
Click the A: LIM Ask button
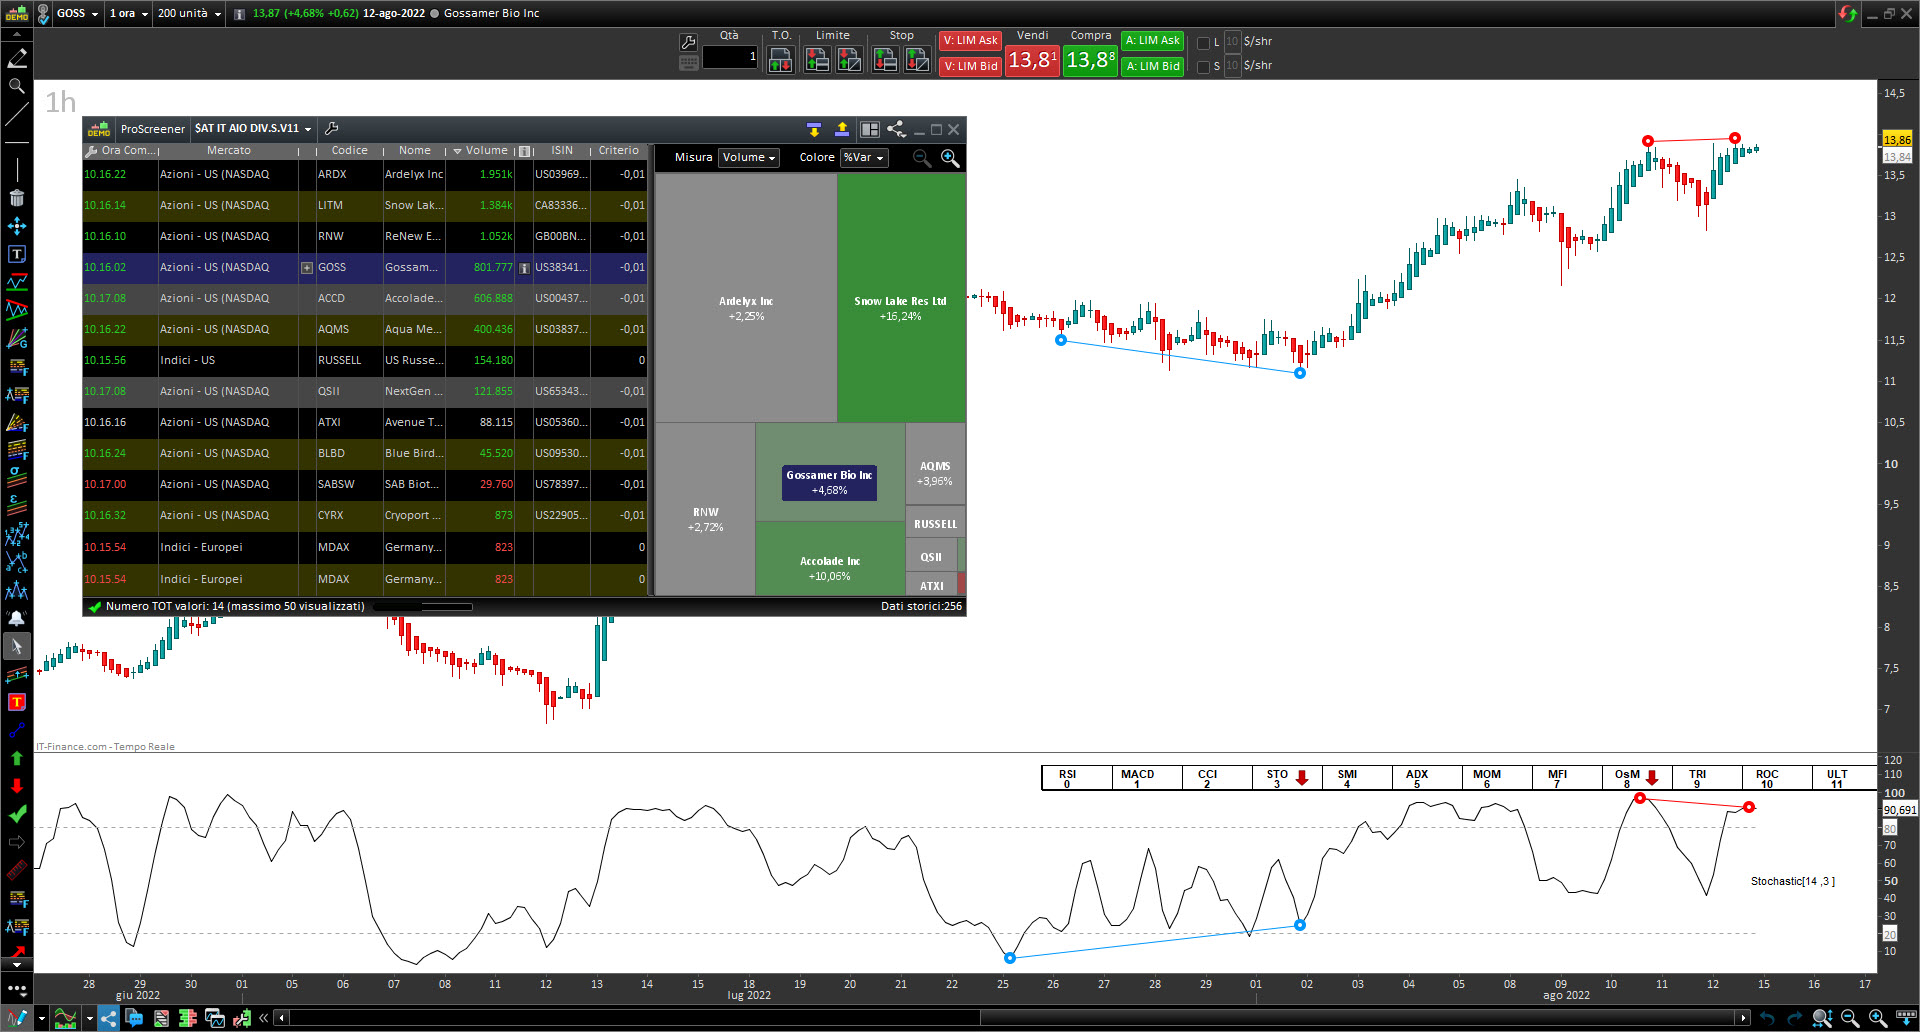[1153, 41]
